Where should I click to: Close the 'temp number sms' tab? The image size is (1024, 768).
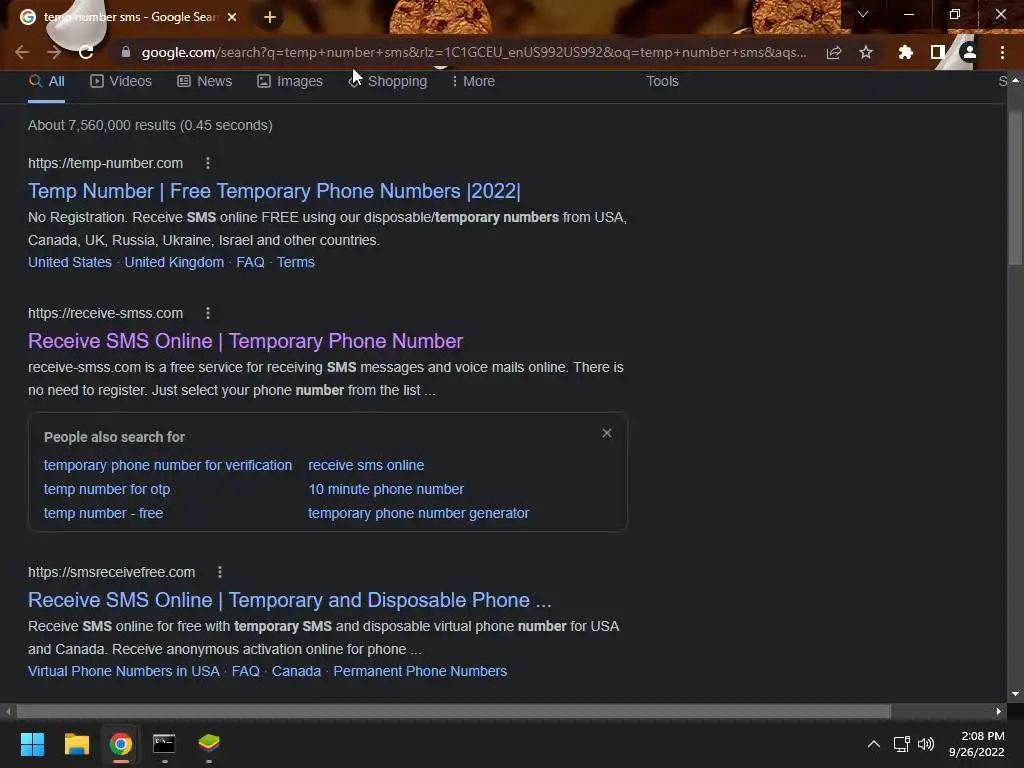232,17
